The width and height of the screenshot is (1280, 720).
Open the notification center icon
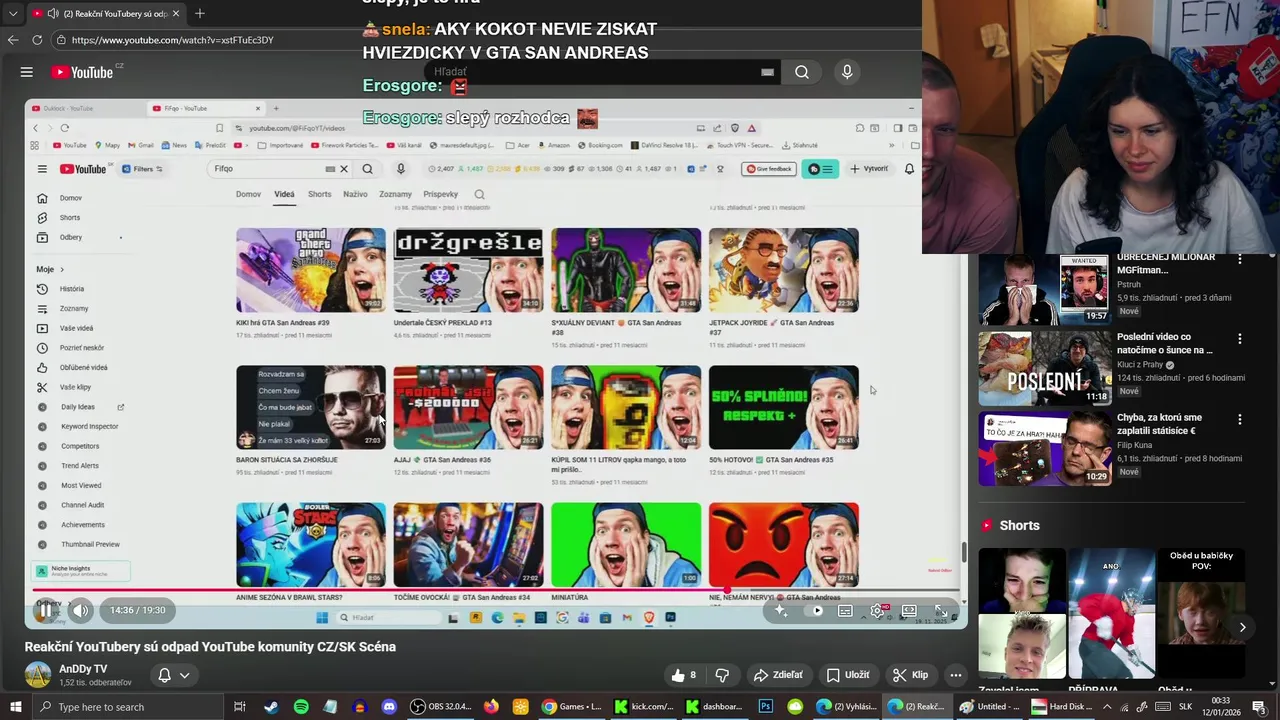[1258, 707]
